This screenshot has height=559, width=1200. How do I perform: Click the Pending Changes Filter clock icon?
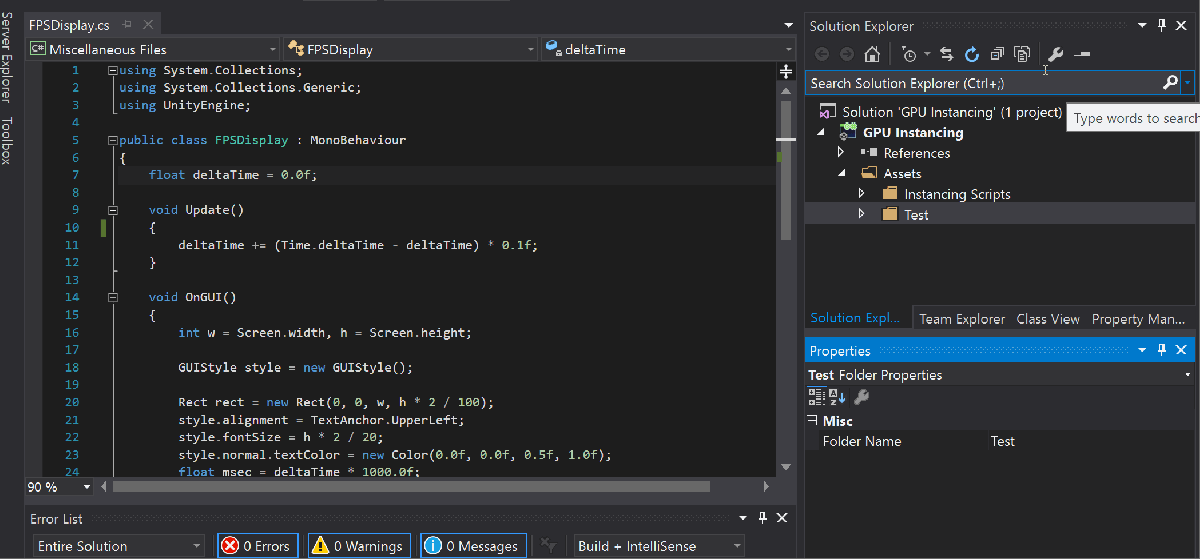(909, 54)
